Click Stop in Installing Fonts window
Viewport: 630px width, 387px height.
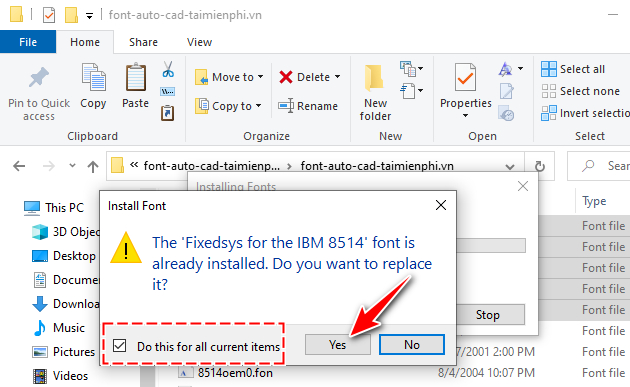[488, 315]
